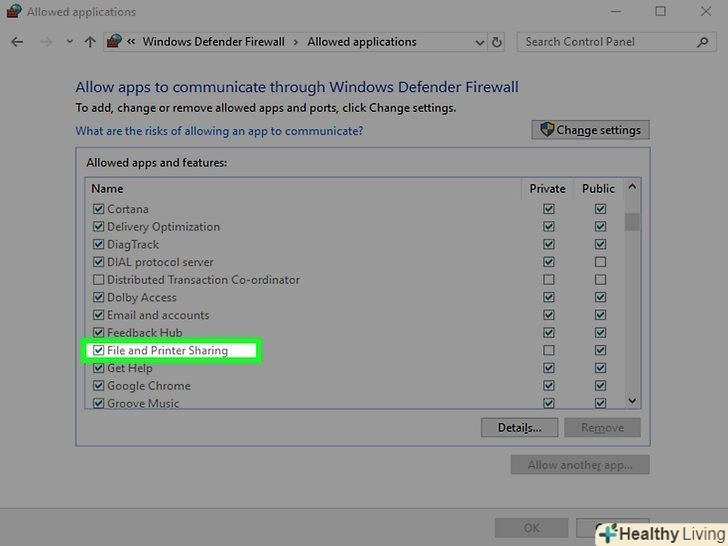The height and width of the screenshot is (546, 728).
Task: Toggle Email and accounts name checkbox
Action: pyautogui.click(x=98, y=315)
